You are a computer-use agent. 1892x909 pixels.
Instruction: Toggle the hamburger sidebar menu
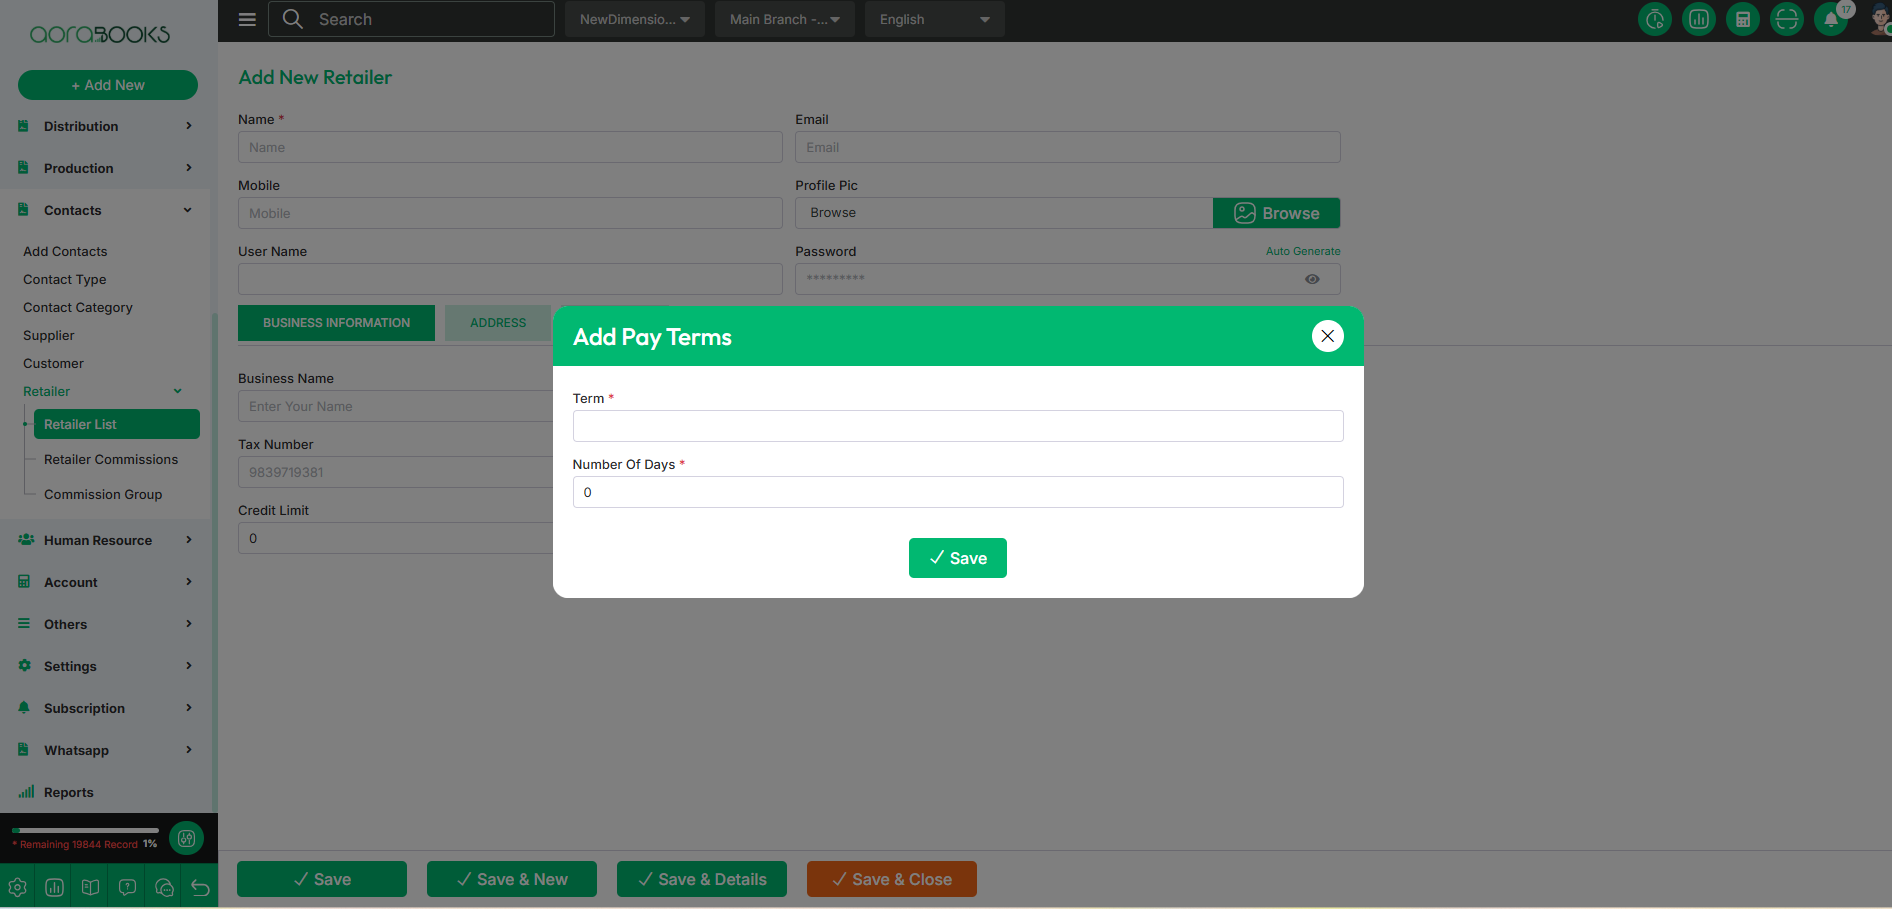point(247,19)
